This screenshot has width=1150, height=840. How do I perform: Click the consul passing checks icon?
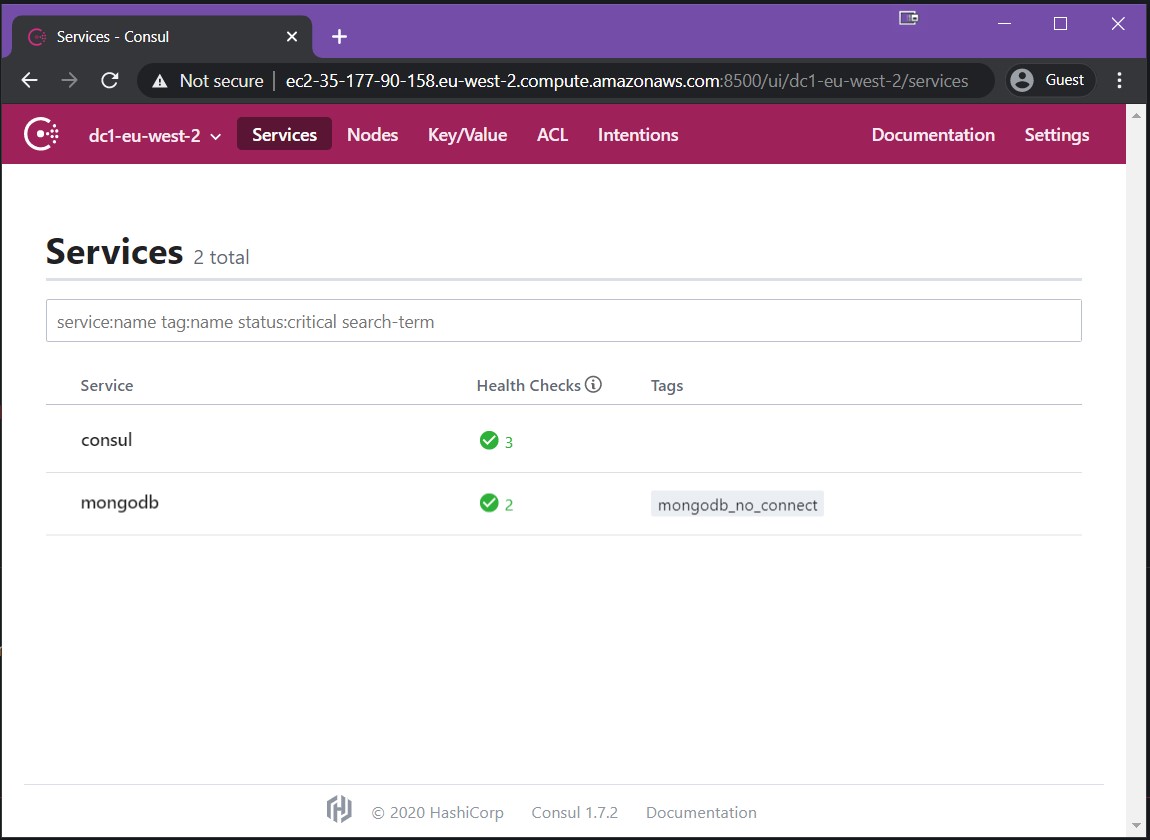pos(488,440)
